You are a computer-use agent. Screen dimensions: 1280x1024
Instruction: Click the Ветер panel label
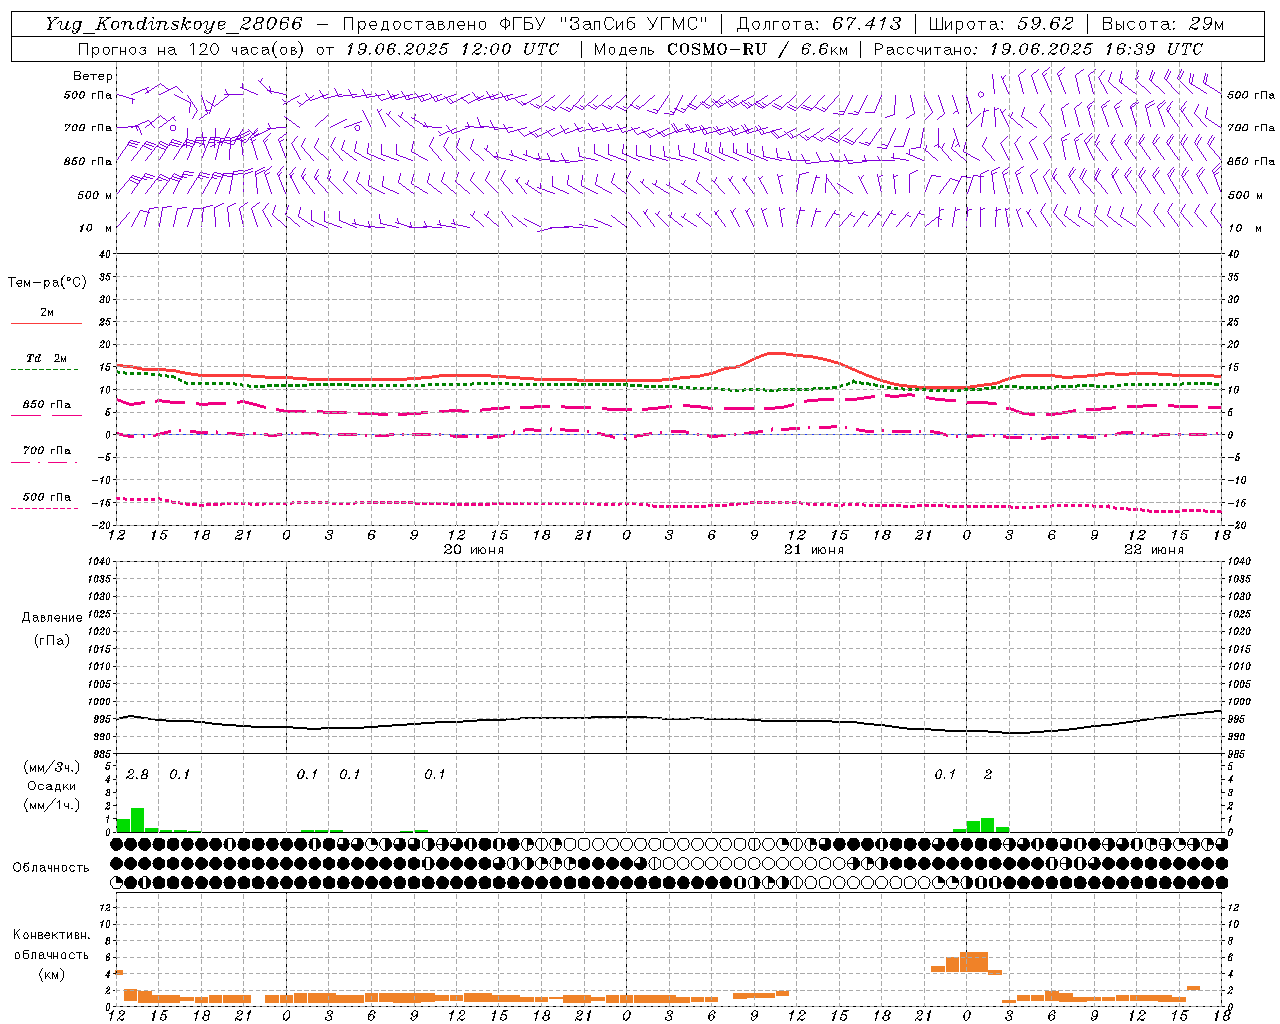point(93,76)
